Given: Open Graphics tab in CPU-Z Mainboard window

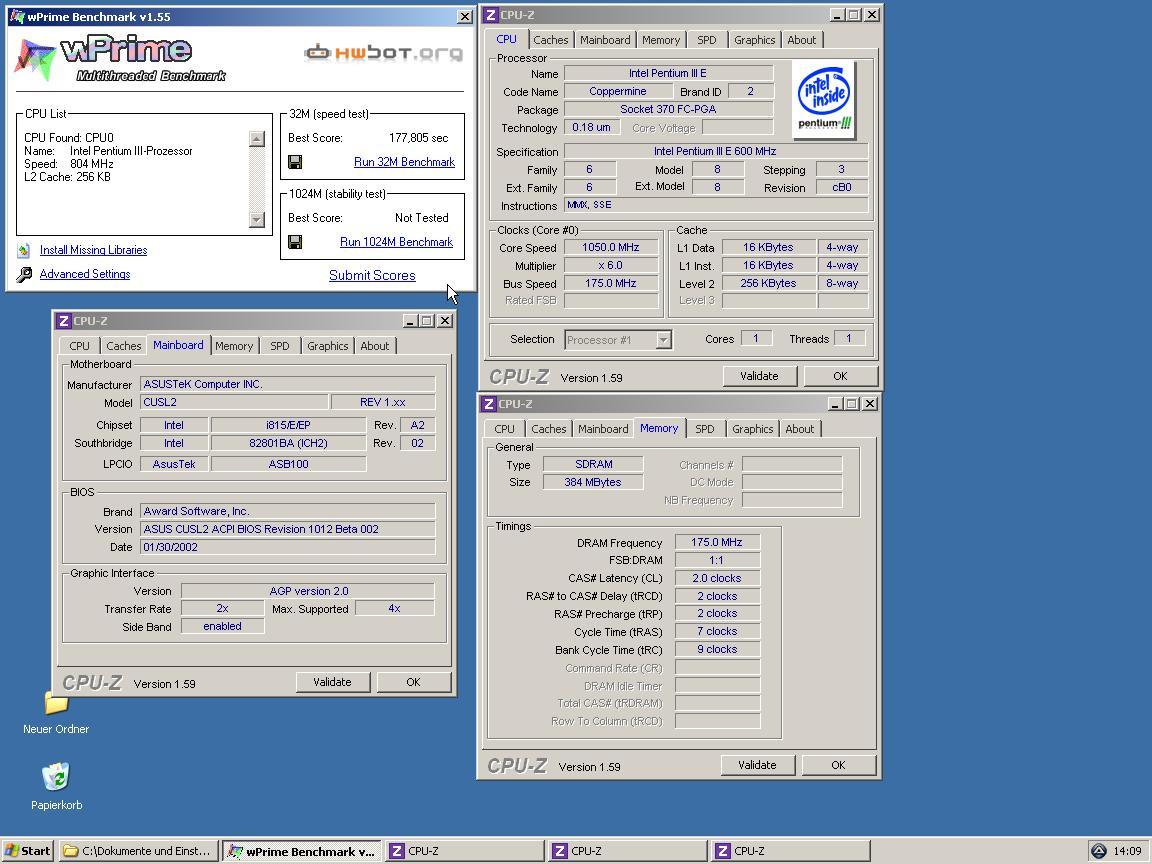Looking at the screenshot, I should tap(328, 346).
